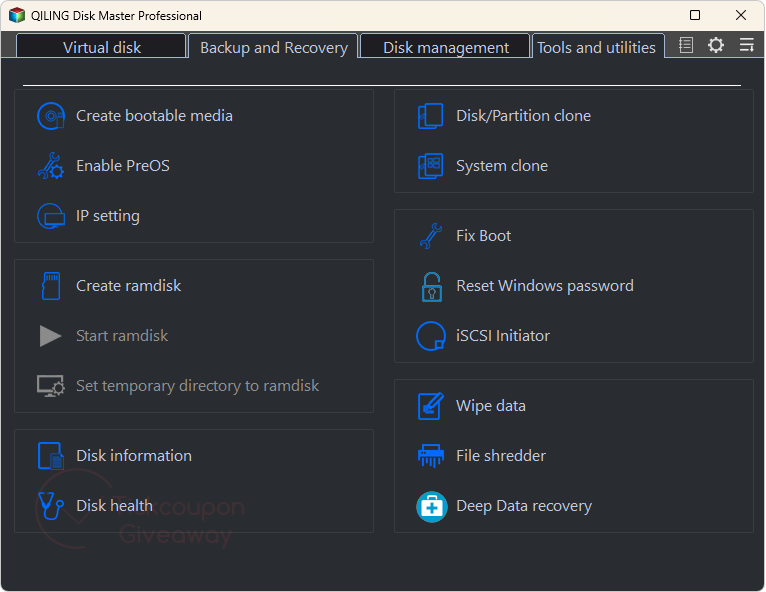The width and height of the screenshot is (766, 592).
Task: Switch to the Disk management tab
Action: click(446, 46)
